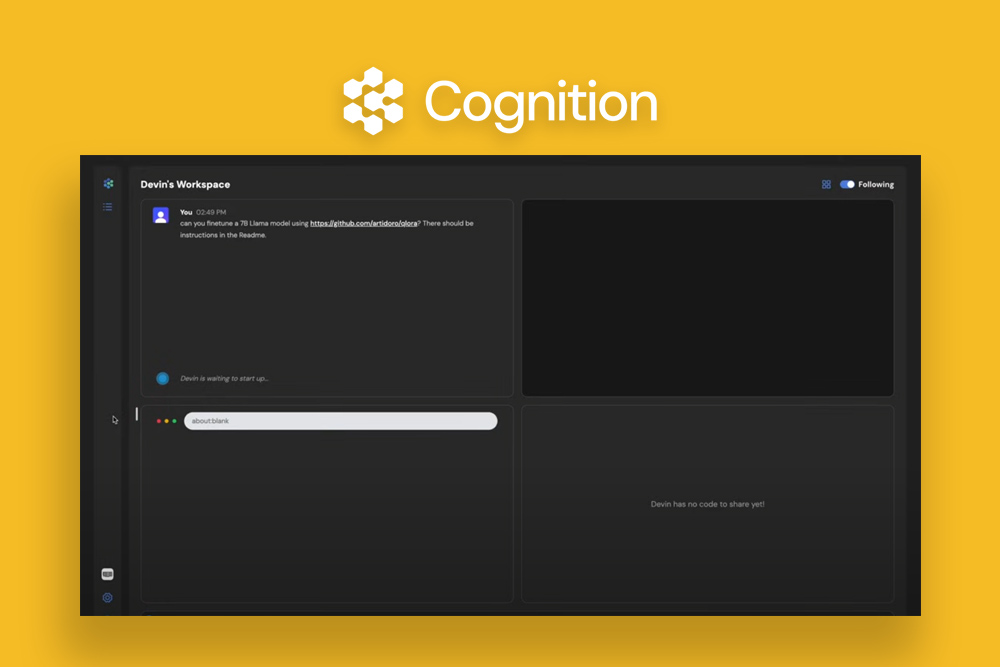Screen dimensions: 1000x667
Task: Click the keyboard icon near the sidebar bottom
Action: tap(108, 575)
